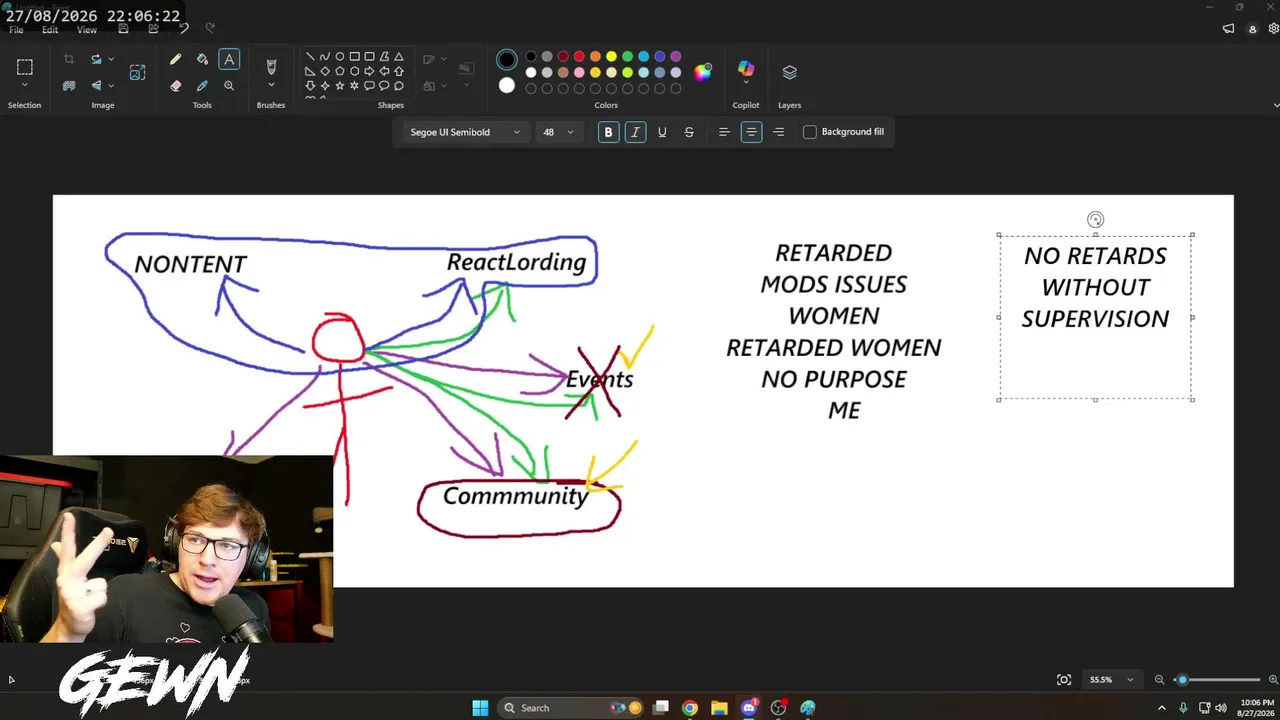Viewport: 1280px width, 720px height.
Task: Select the Magnifier tool
Action: 229,86
